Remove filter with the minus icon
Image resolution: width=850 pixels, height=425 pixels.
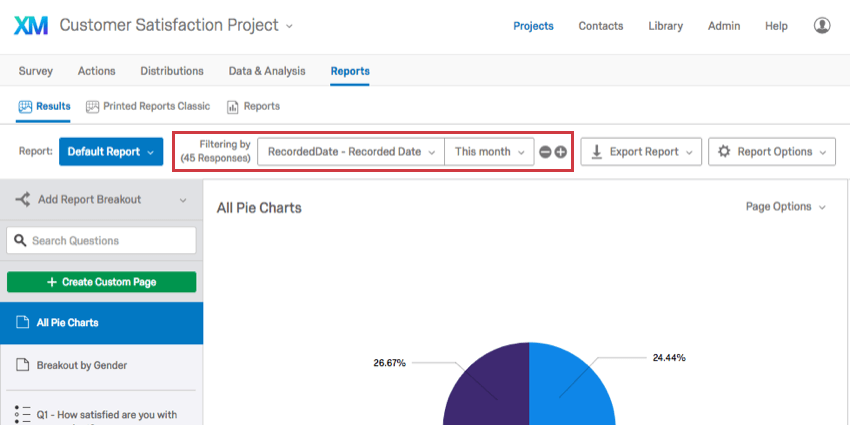point(545,152)
